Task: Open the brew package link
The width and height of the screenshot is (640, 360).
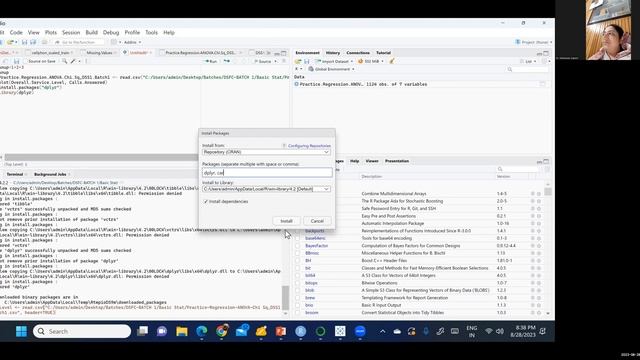Action: (310, 298)
